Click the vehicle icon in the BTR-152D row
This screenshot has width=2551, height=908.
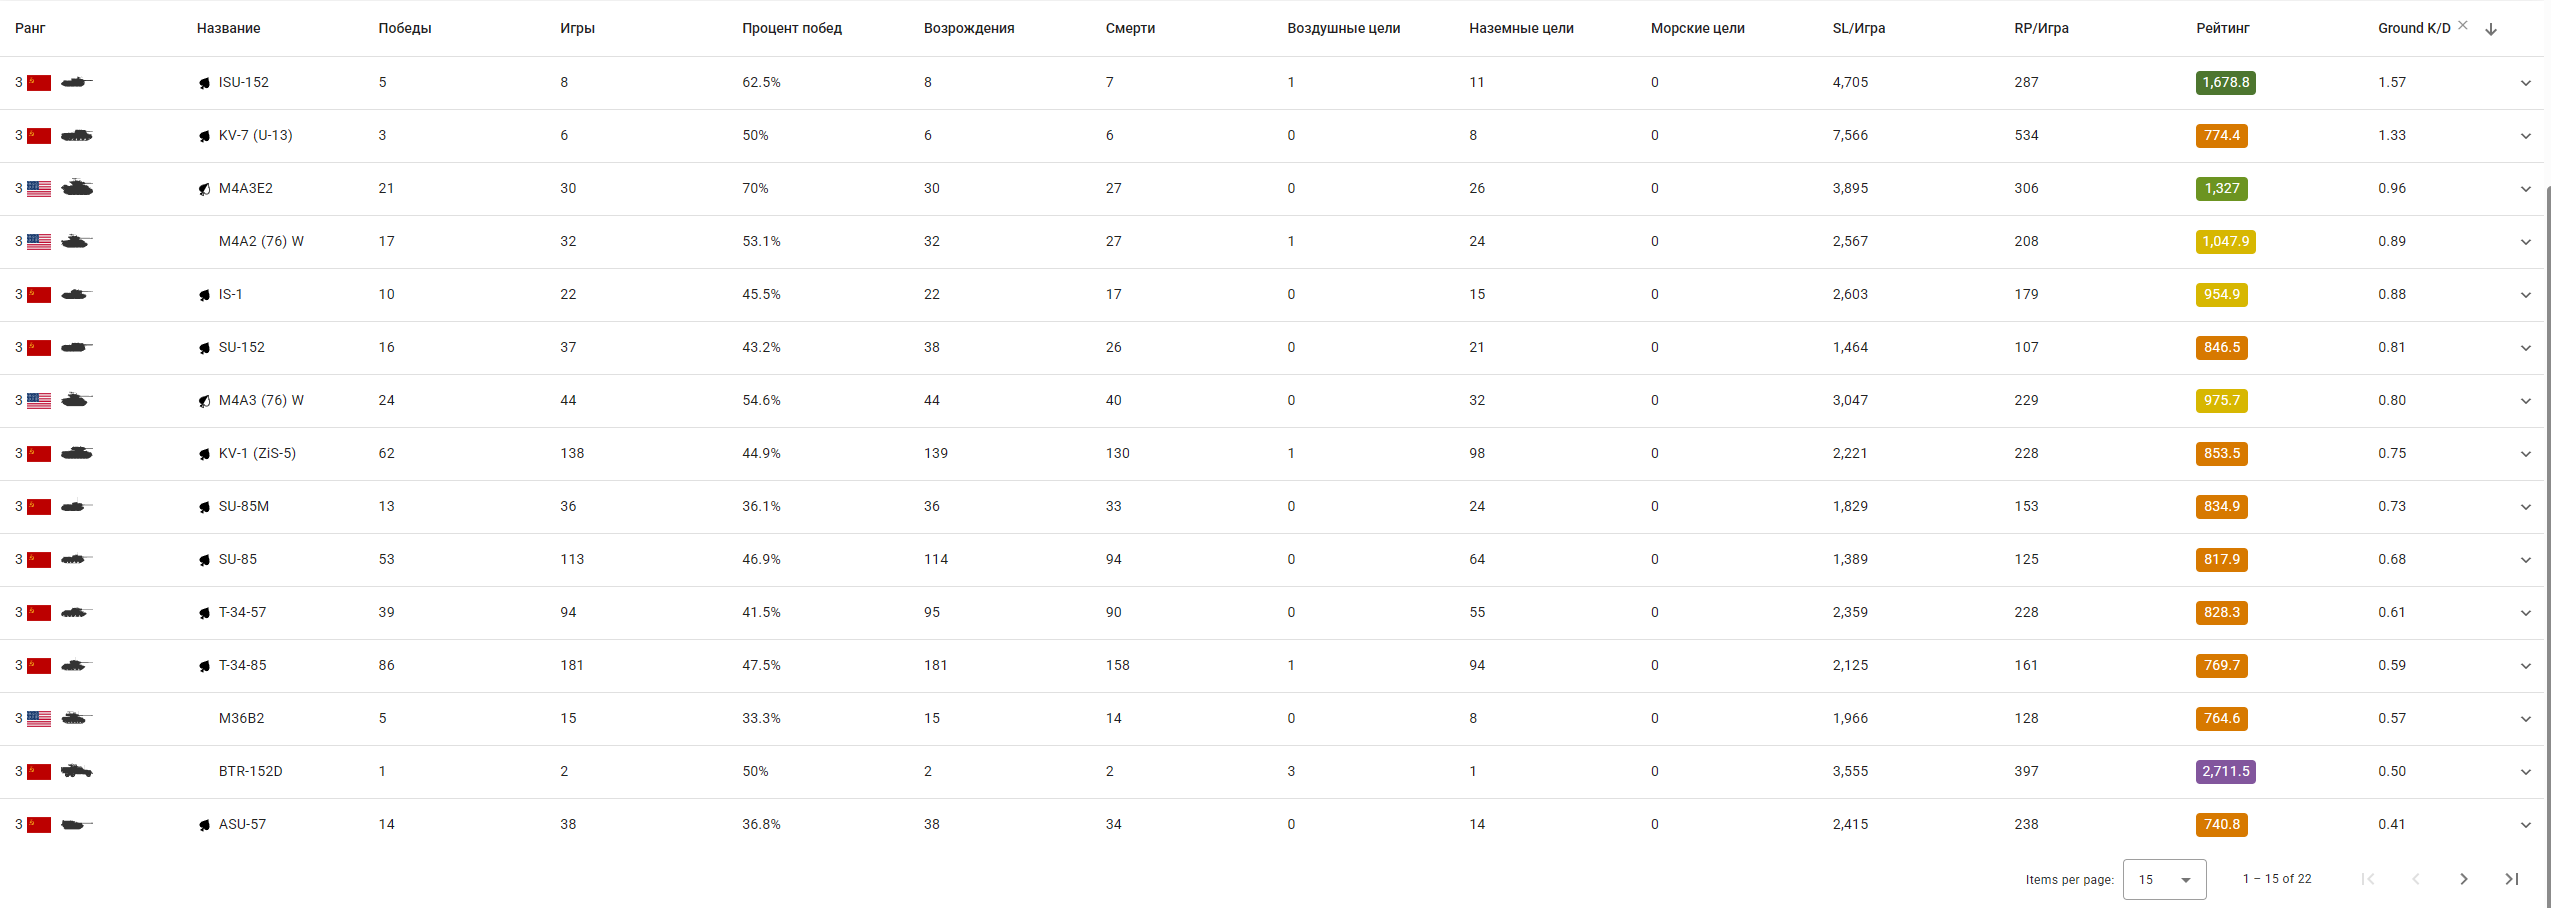tap(76, 771)
